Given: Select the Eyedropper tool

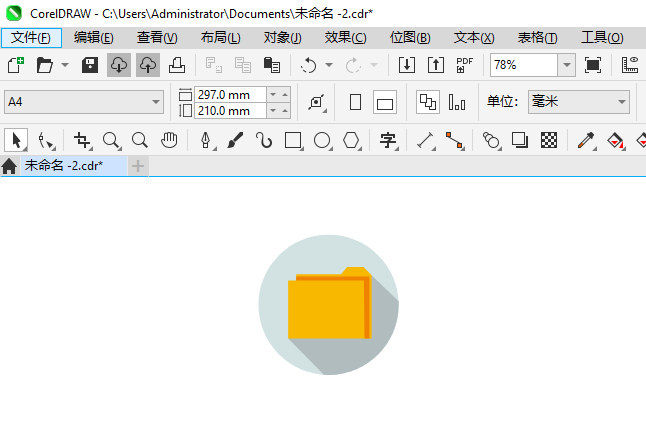Looking at the screenshot, I should (x=586, y=140).
